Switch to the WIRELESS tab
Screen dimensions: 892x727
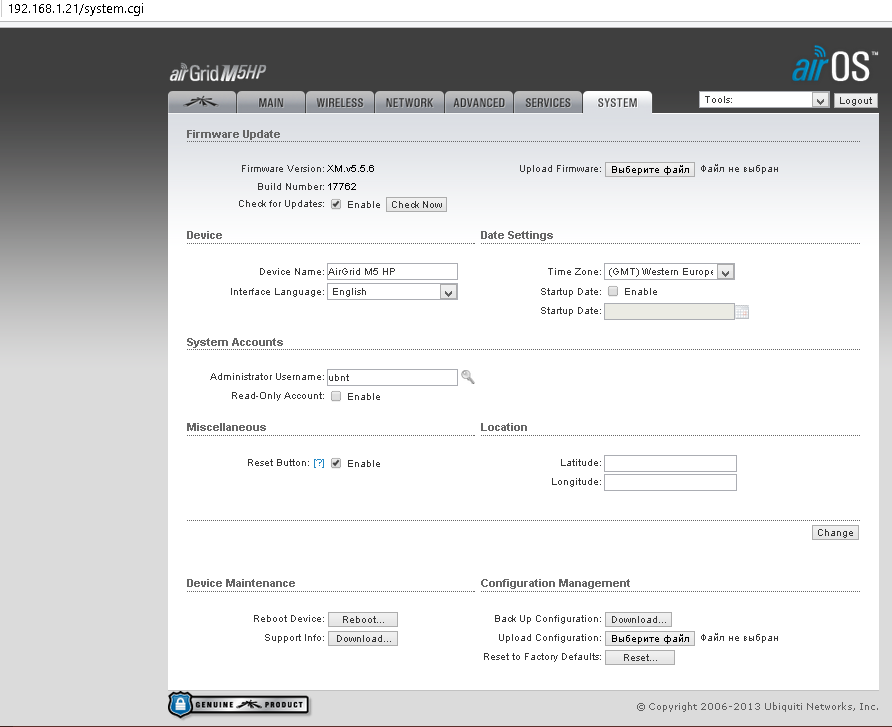click(340, 102)
